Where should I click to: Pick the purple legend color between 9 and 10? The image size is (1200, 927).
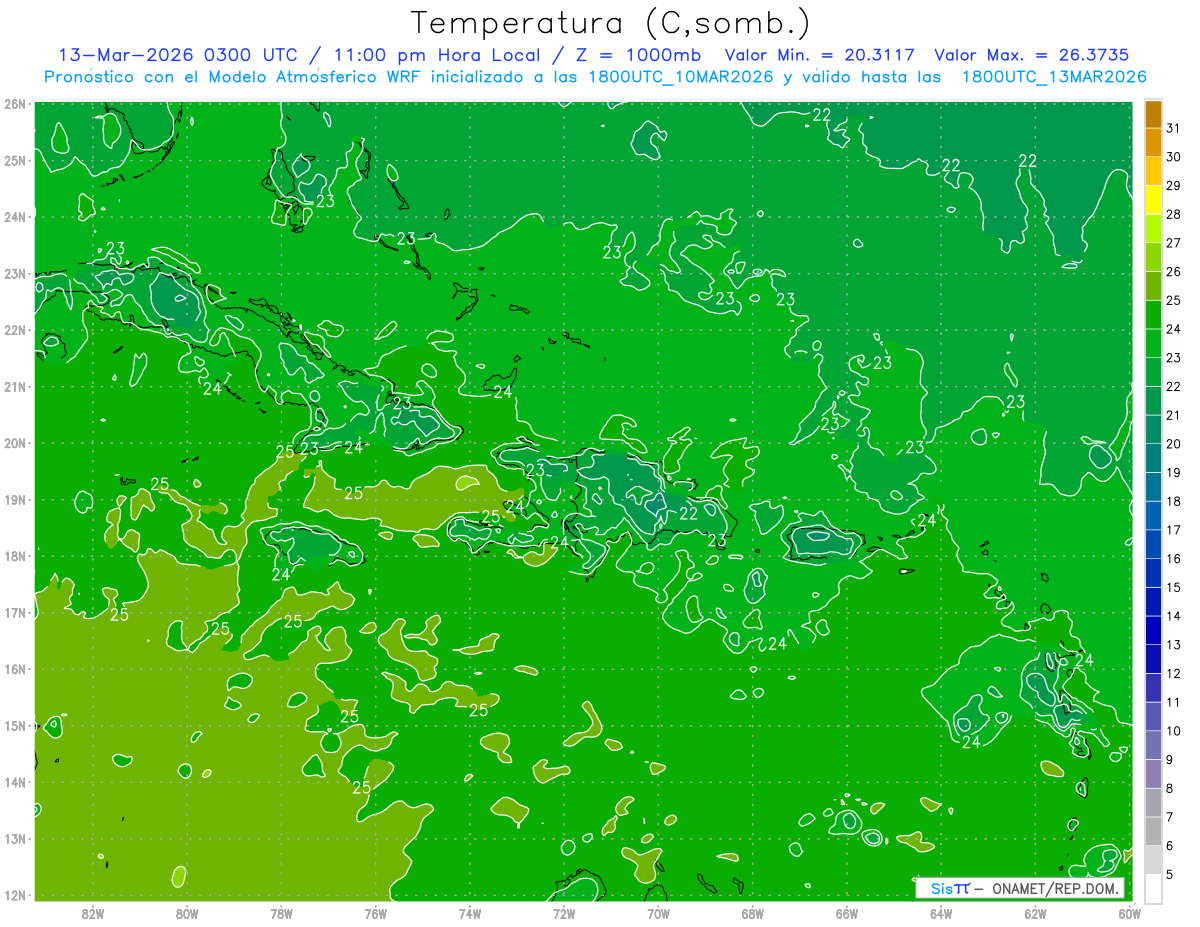[1153, 745]
